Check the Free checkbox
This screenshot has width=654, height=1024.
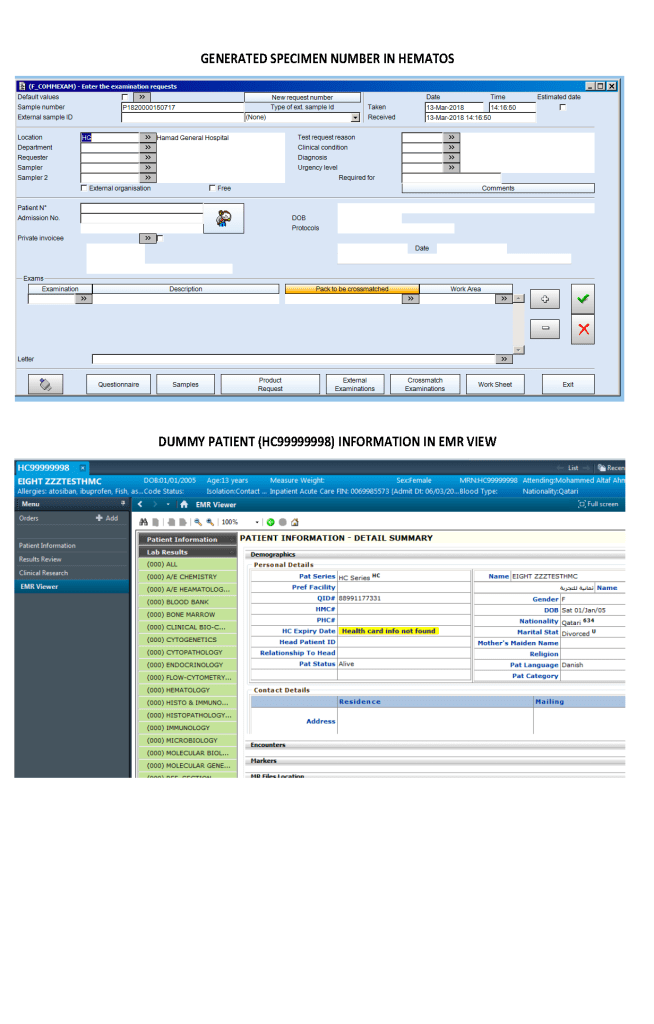212,188
